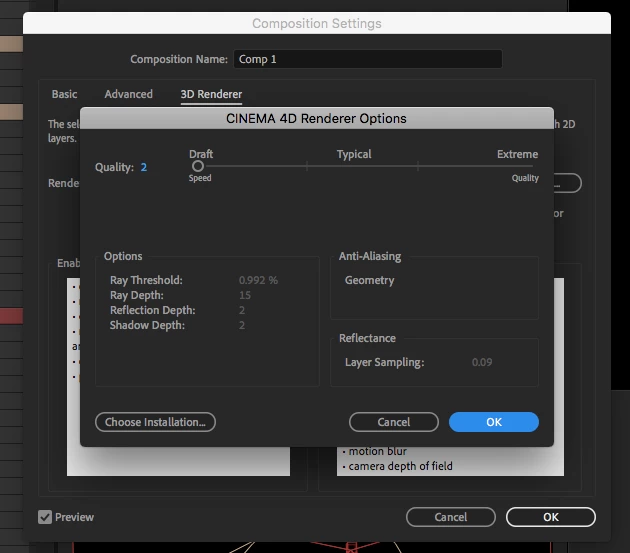Click the Quality value 2

(x=143, y=167)
